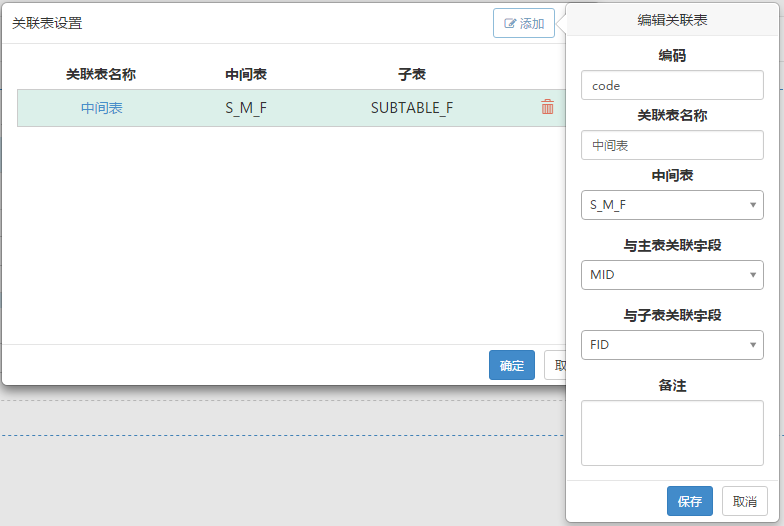Expand the 与主表关联字段 MID dropdown
The height and width of the screenshot is (526, 784).
coord(672,275)
